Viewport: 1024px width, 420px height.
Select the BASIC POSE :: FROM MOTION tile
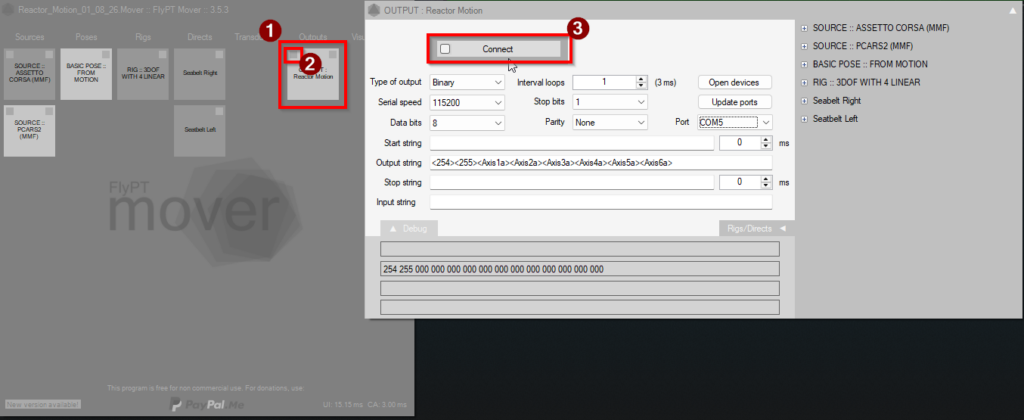(x=86, y=74)
